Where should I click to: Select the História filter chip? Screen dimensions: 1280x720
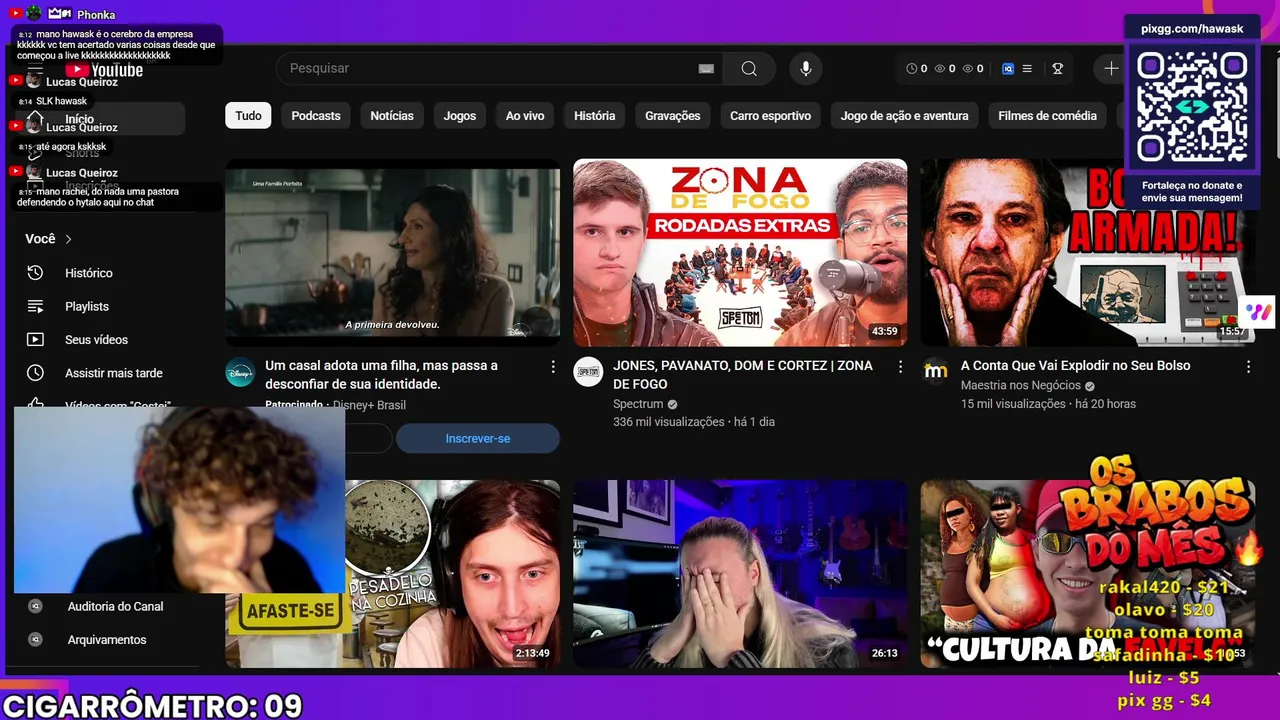(595, 116)
